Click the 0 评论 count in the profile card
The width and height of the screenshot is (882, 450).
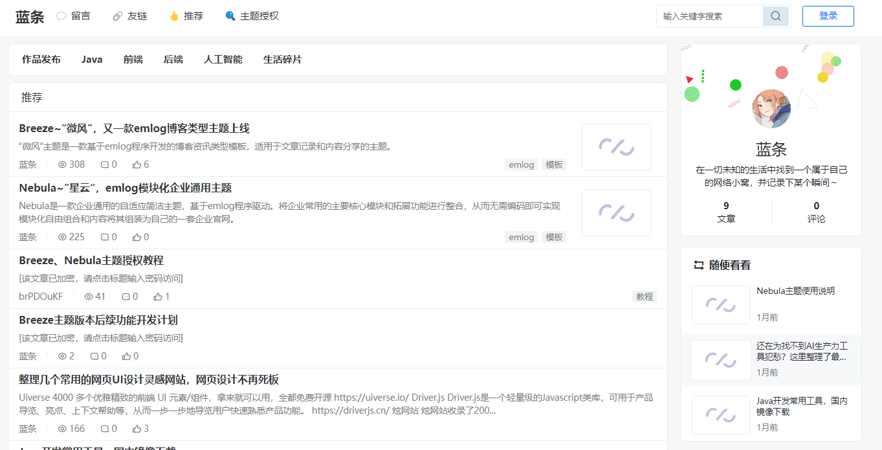point(816,212)
